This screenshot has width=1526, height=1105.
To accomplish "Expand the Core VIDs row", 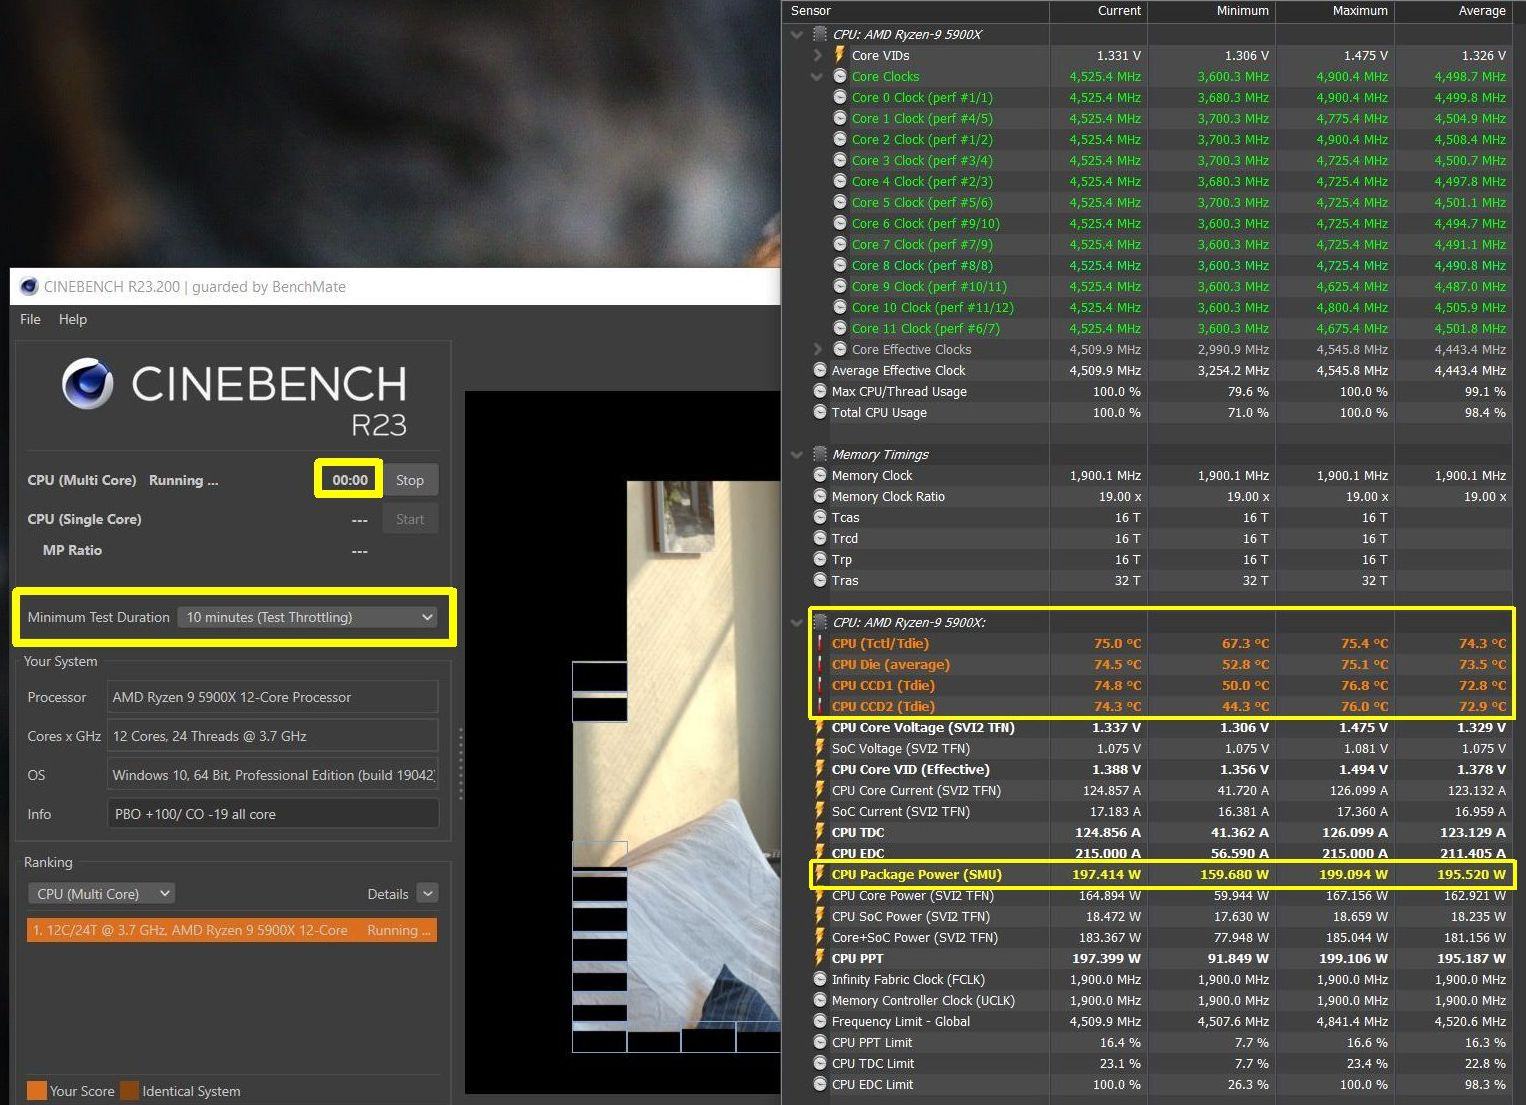I will pyautogui.click(x=818, y=55).
